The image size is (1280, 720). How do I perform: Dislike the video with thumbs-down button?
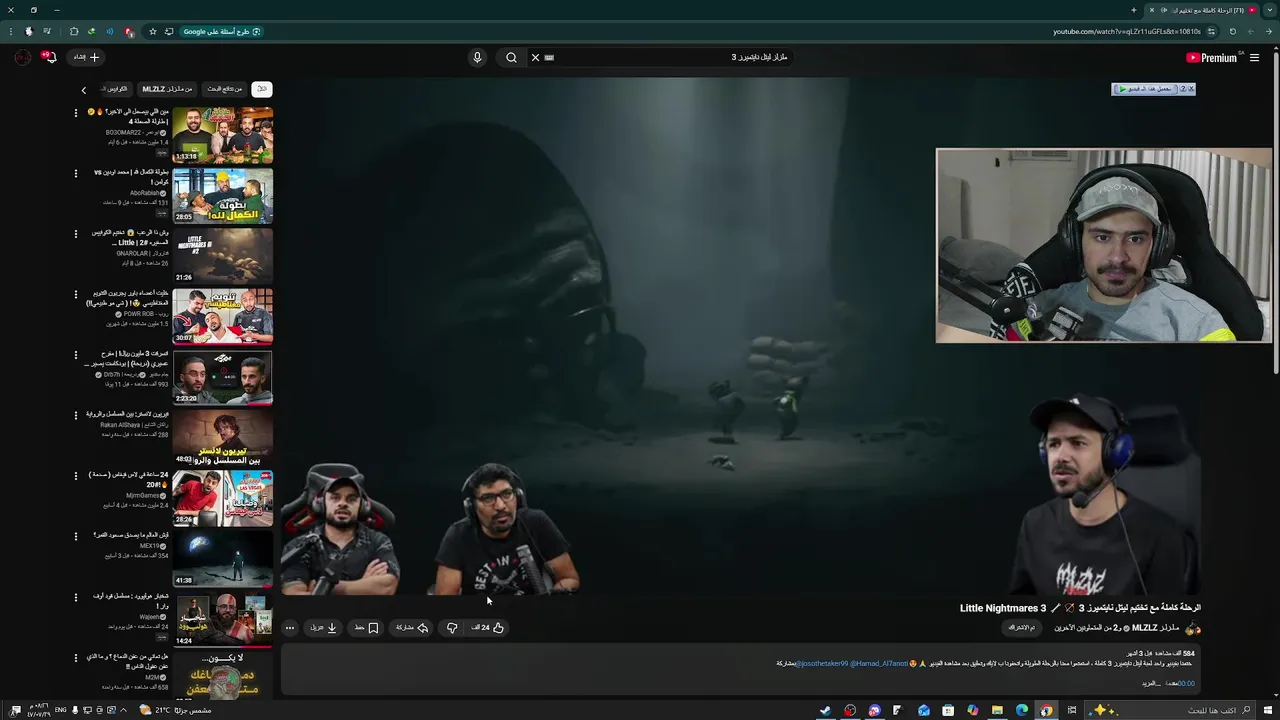(x=452, y=628)
